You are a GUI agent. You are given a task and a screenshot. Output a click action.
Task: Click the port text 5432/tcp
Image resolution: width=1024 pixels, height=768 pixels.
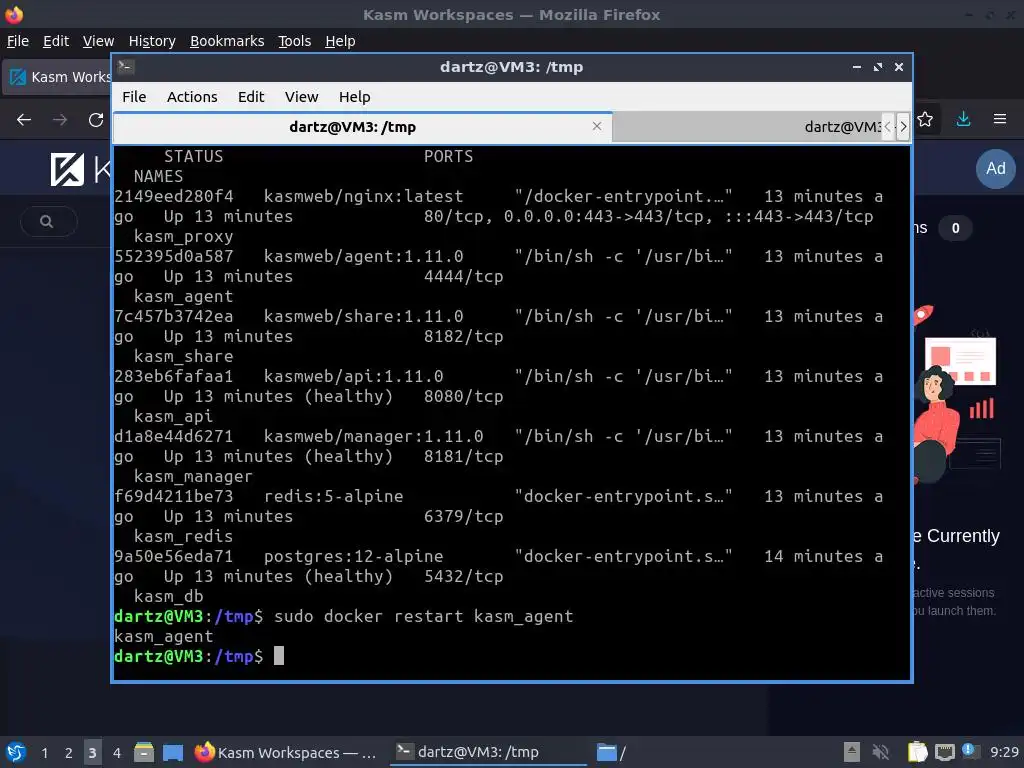pyautogui.click(x=464, y=577)
